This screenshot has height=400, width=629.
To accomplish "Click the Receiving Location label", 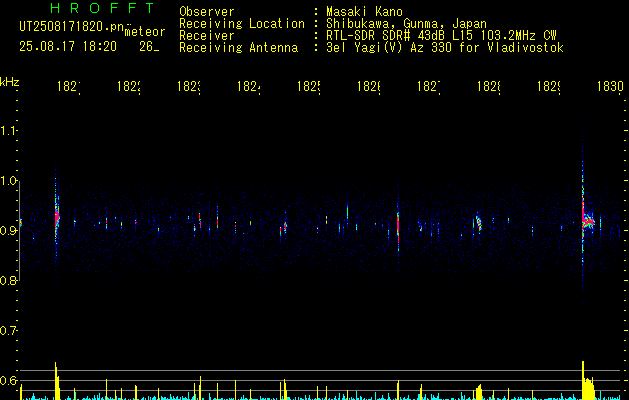I will pos(242,24).
